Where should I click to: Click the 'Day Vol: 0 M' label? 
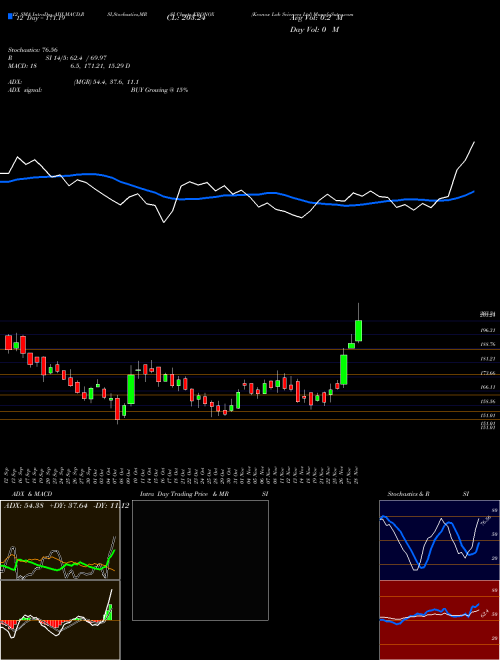tap(314, 30)
